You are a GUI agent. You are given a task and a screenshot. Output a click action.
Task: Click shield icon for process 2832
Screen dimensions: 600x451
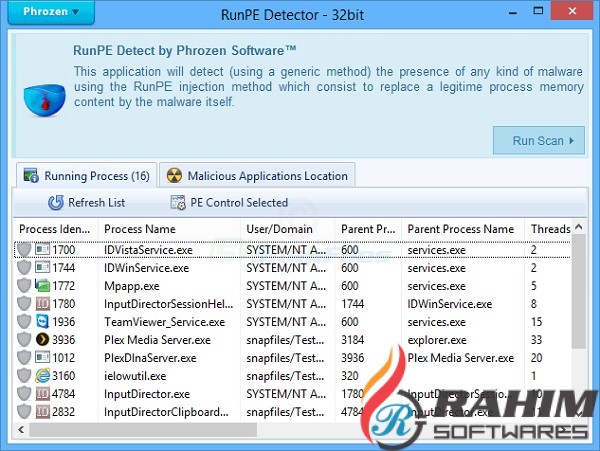point(24,412)
